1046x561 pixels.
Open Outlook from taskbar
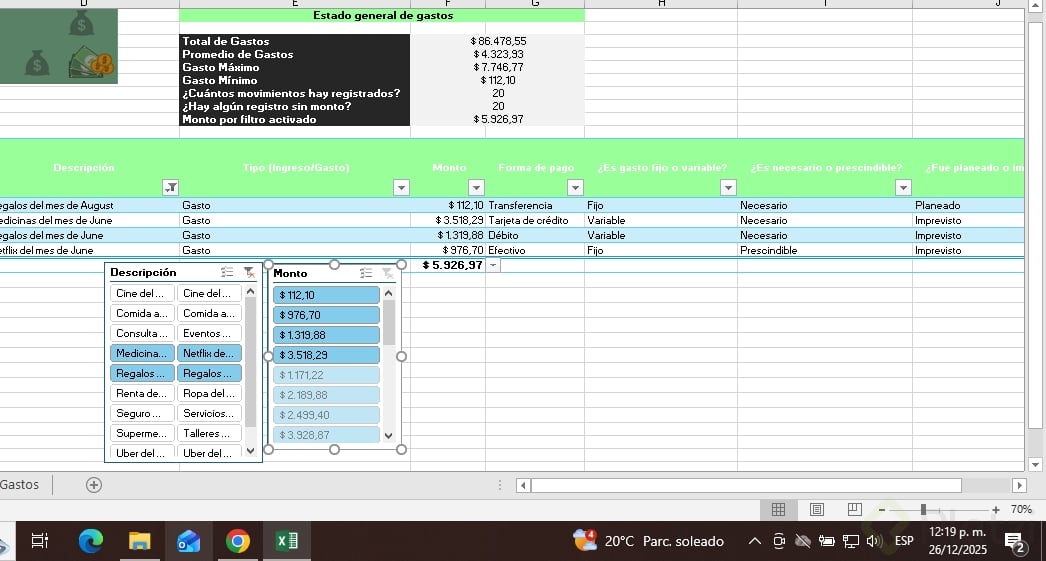pos(188,540)
